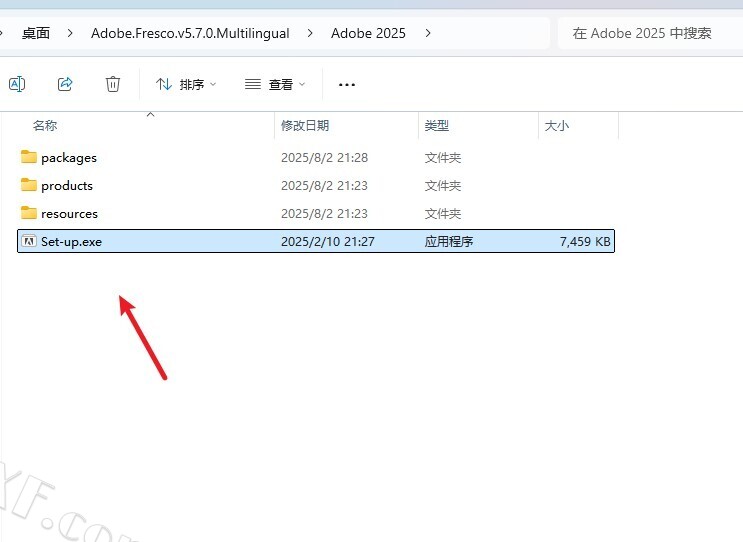The height and width of the screenshot is (542, 743).
Task: Click the 在 Adobe 2025 中搜索 search box
Action: click(650, 33)
